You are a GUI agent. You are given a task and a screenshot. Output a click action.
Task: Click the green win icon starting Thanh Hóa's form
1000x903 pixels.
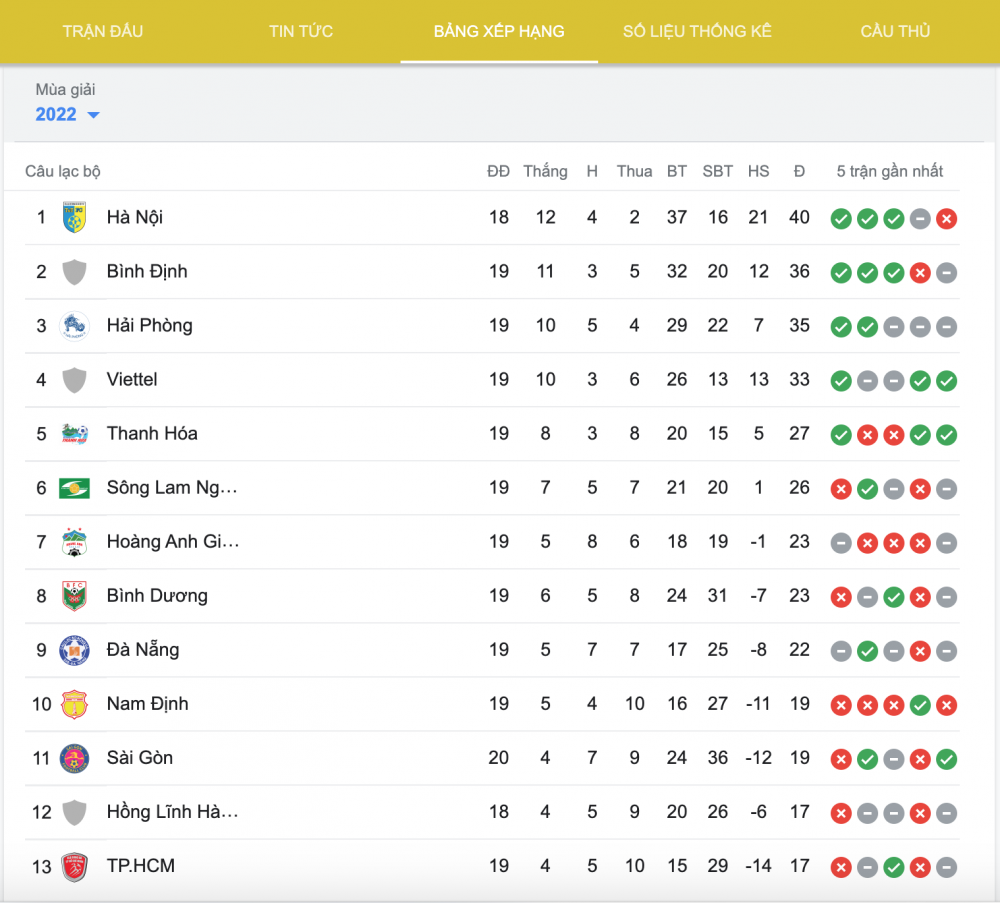841,434
